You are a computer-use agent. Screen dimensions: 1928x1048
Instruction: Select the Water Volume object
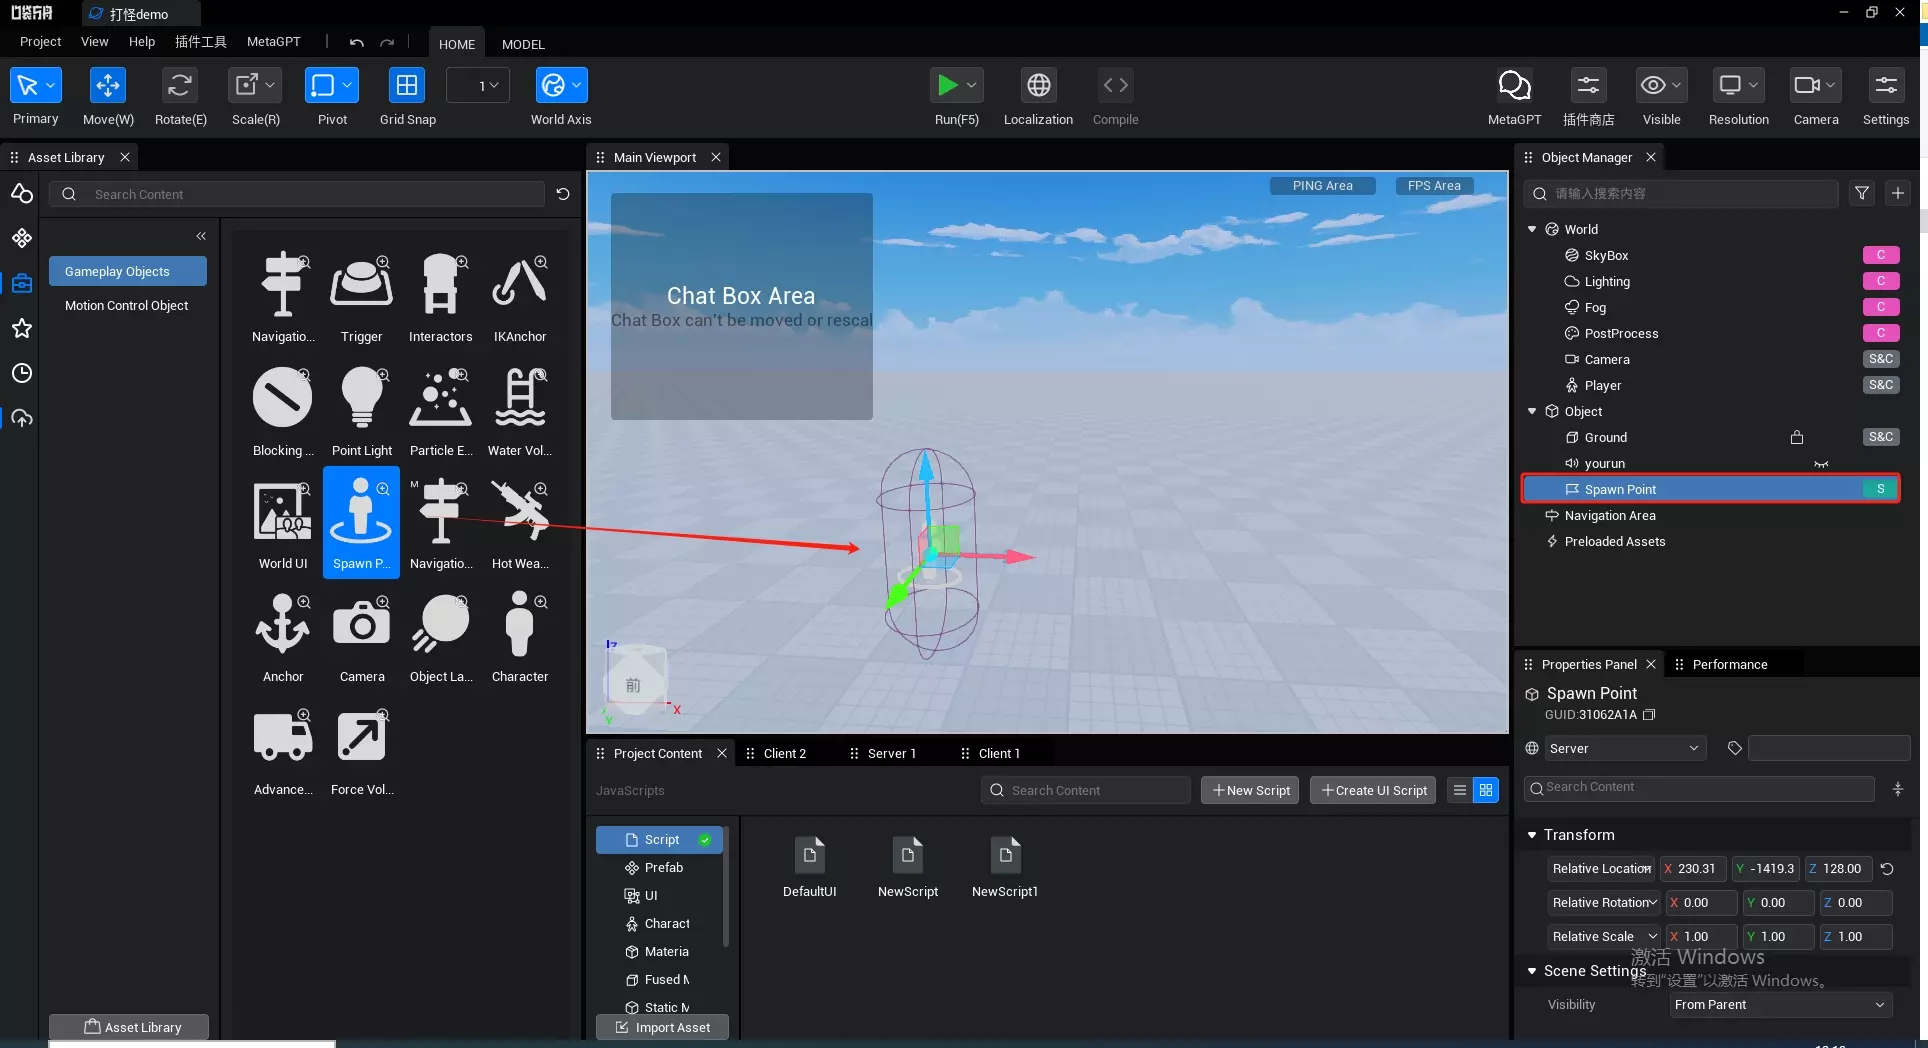pyautogui.click(x=520, y=410)
